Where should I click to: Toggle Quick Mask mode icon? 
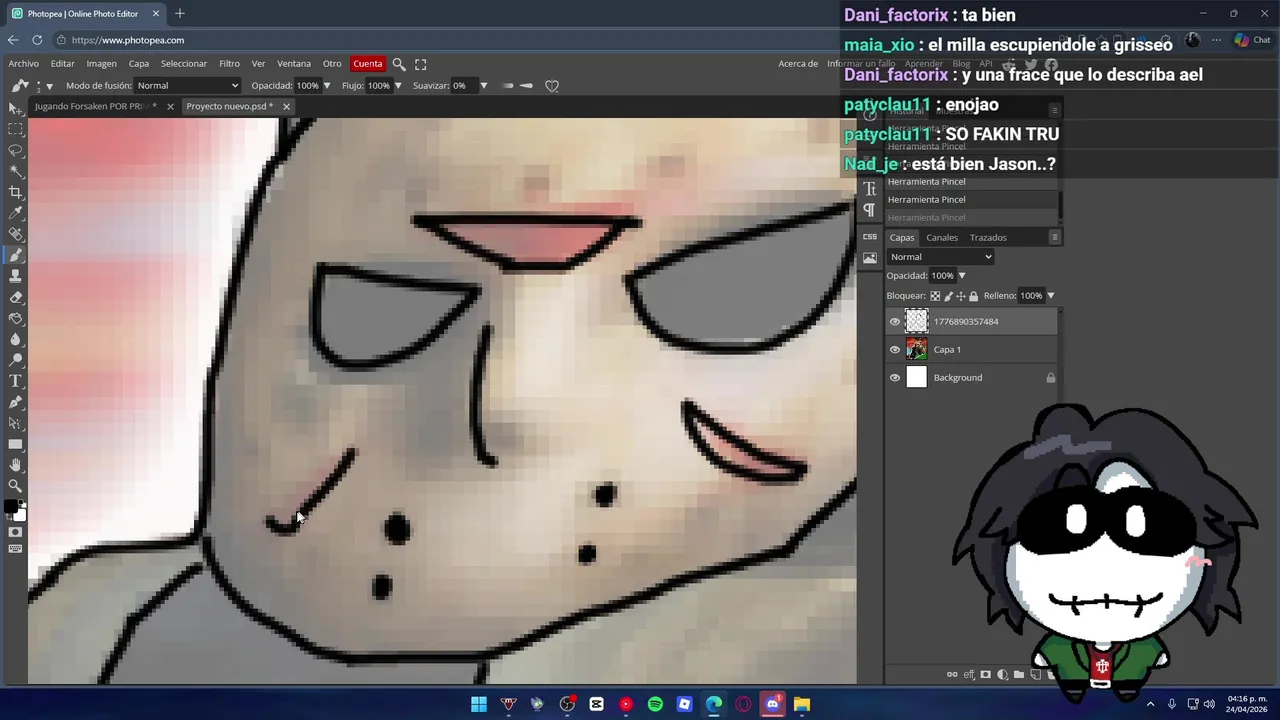[x=15, y=532]
